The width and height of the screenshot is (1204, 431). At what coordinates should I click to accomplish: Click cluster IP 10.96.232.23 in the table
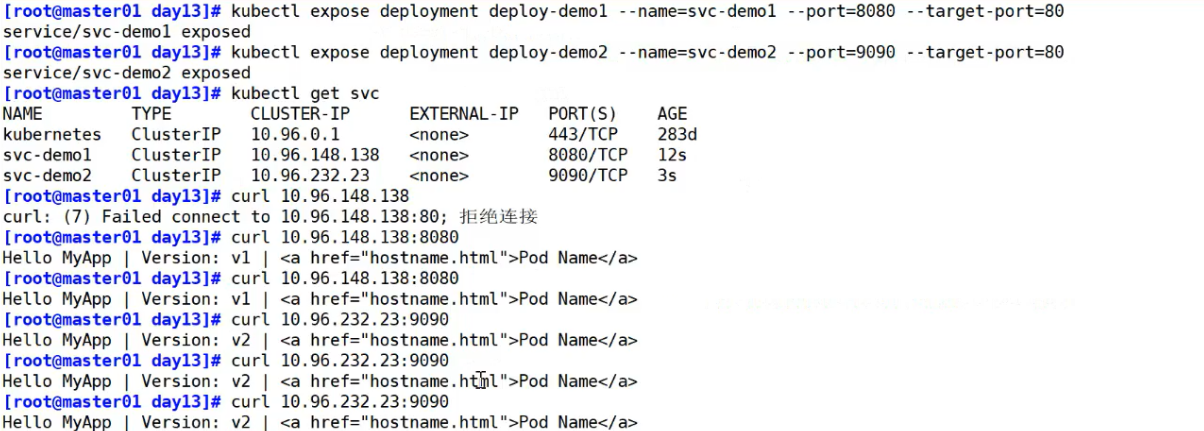click(x=310, y=175)
